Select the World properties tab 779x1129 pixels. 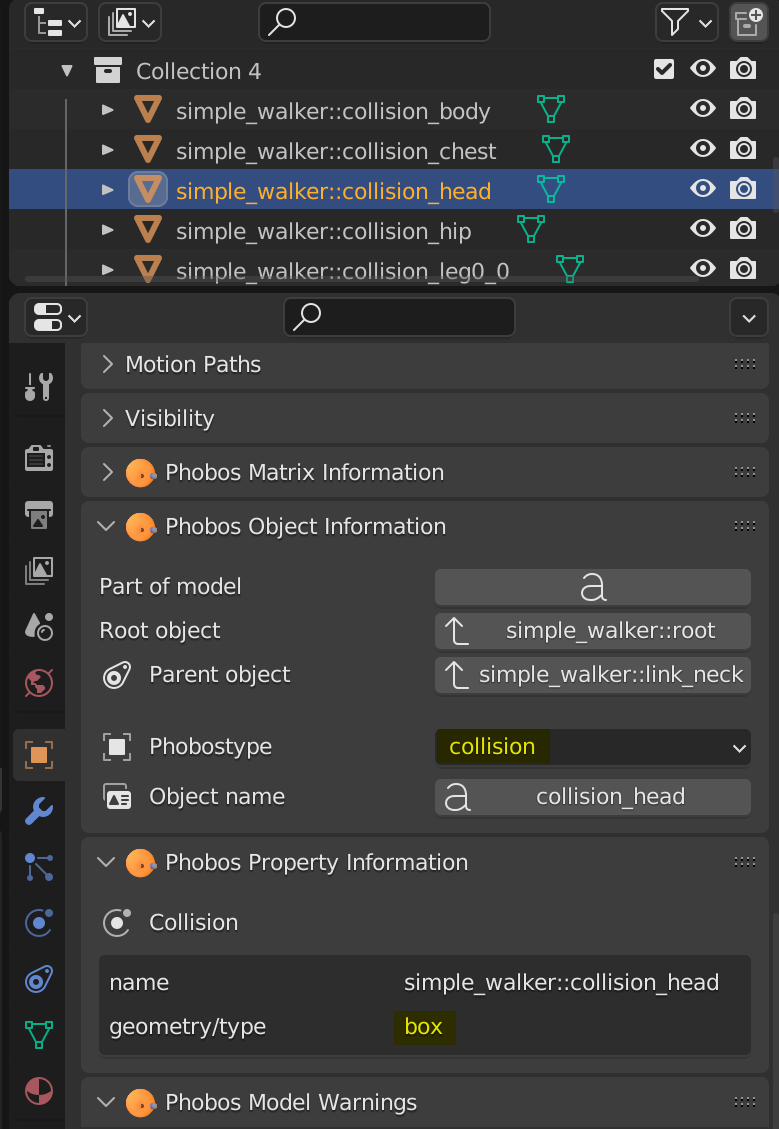tap(38, 683)
